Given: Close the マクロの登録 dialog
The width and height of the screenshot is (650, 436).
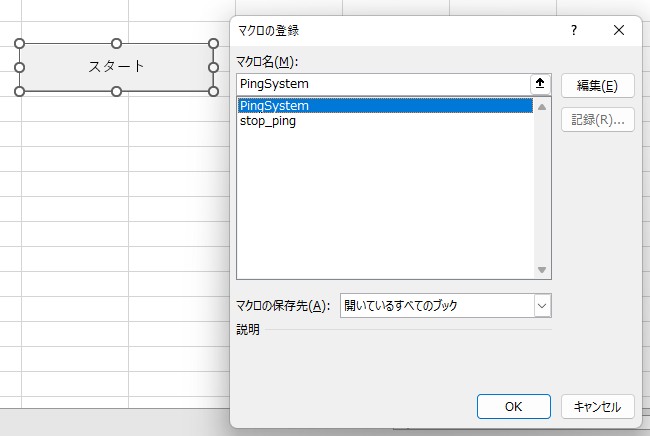Looking at the screenshot, I should [619, 30].
